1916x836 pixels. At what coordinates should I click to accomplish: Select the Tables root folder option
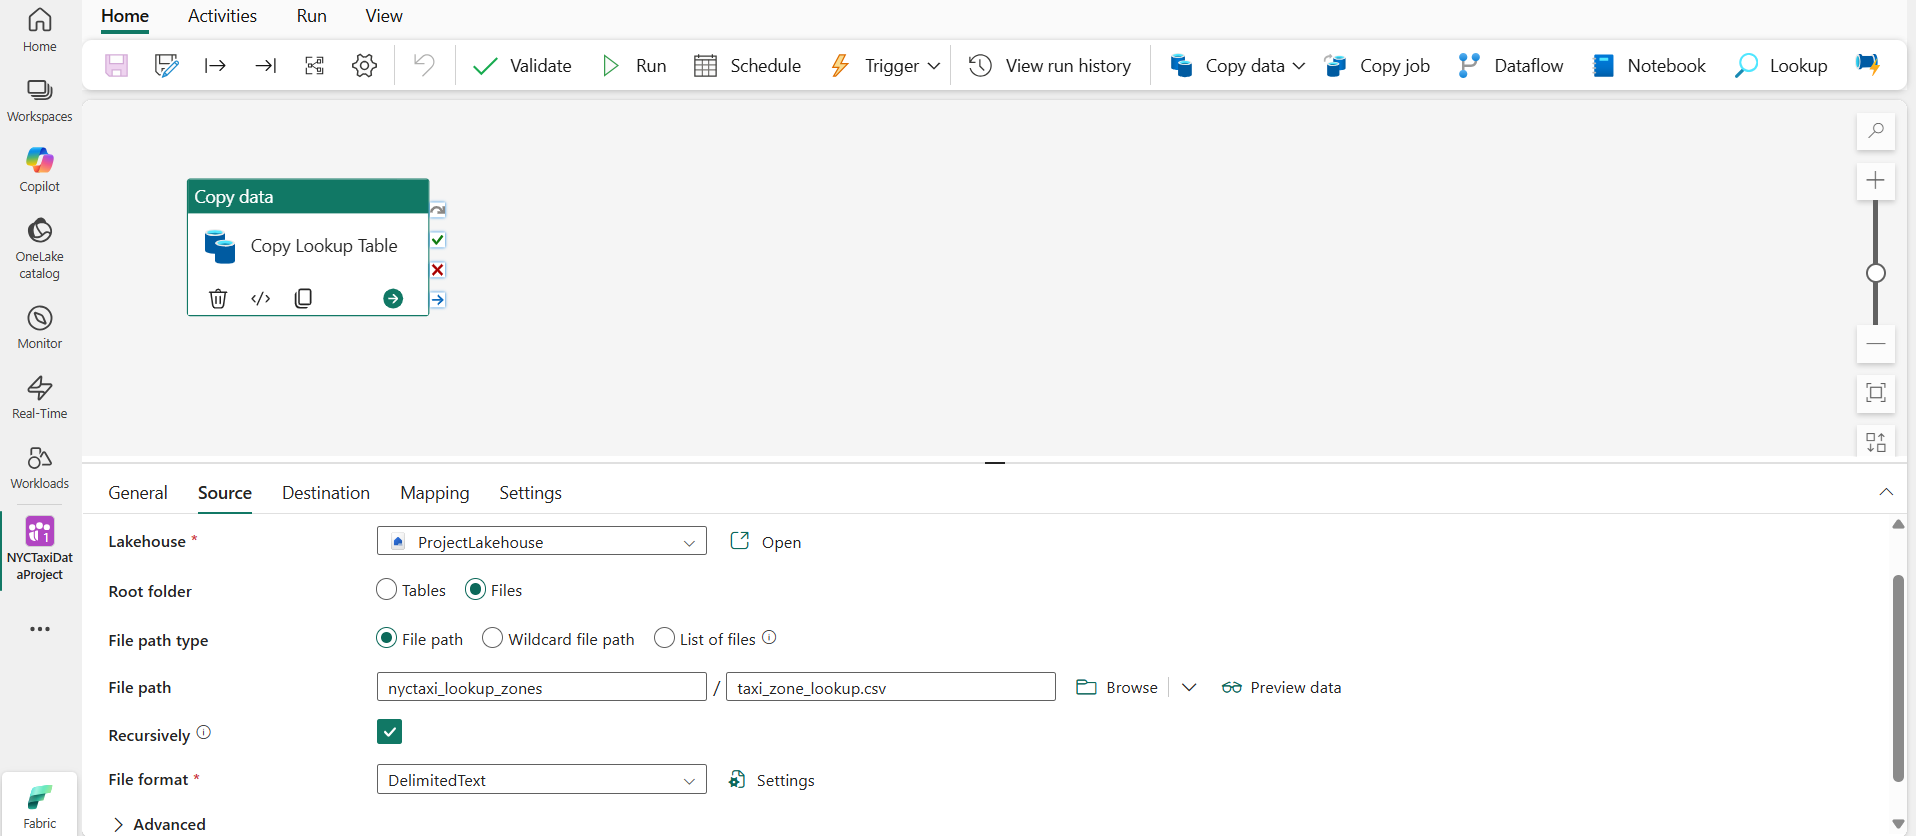click(387, 590)
